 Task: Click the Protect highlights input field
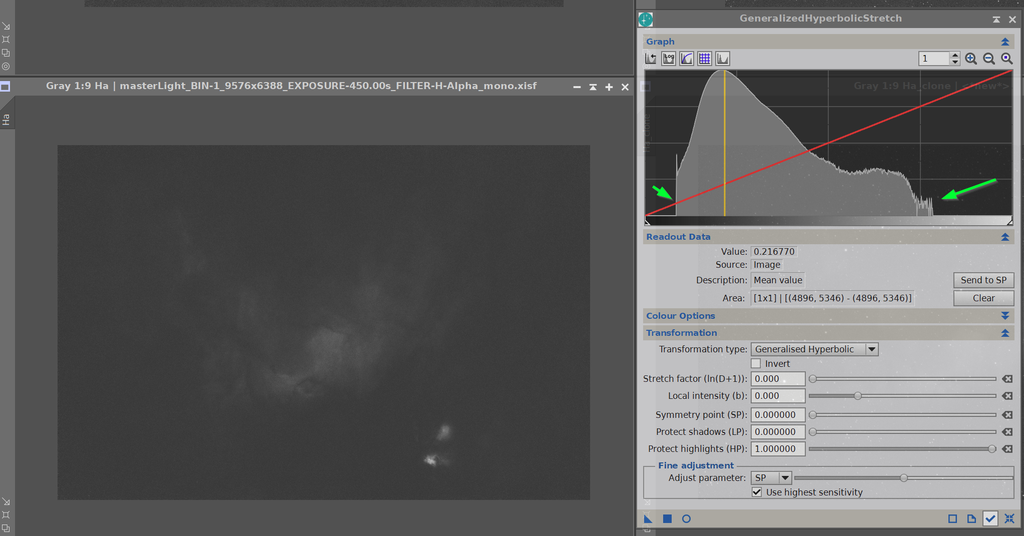[778, 449]
